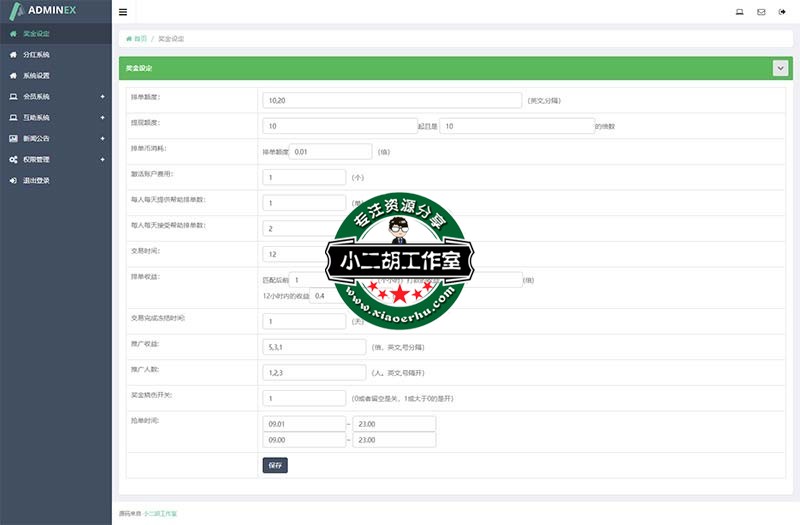Click the home icon in breadcrumb
The width and height of the screenshot is (800, 525).
point(129,38)
